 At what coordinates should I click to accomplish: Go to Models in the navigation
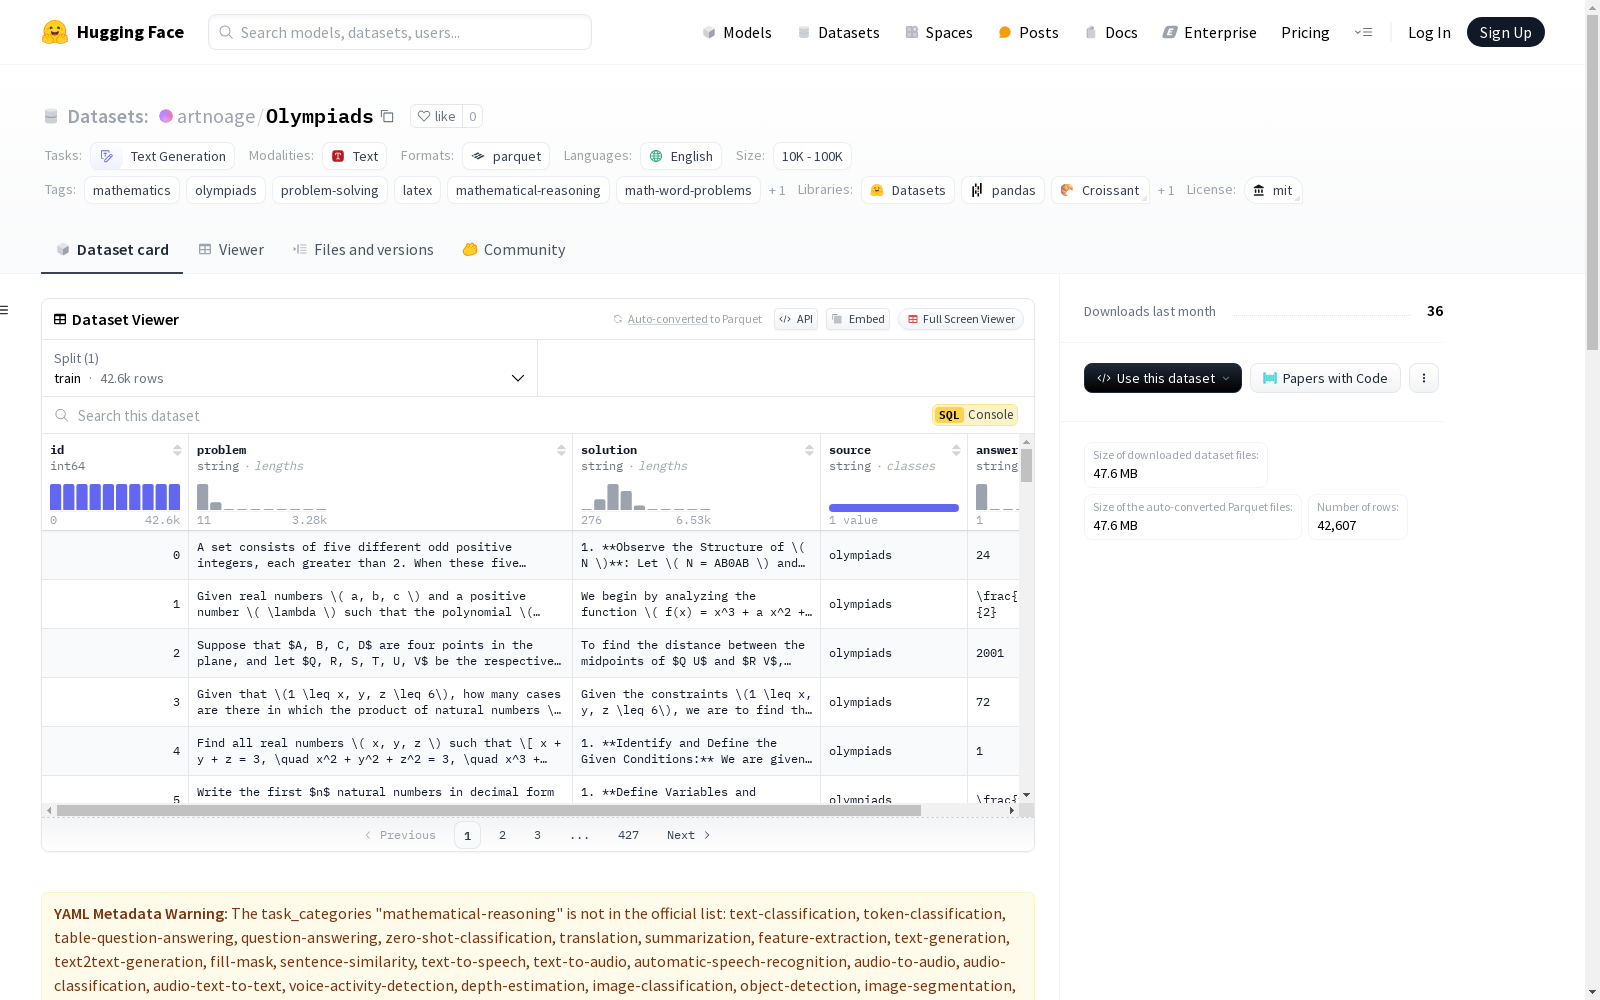[x=737, y=32]
